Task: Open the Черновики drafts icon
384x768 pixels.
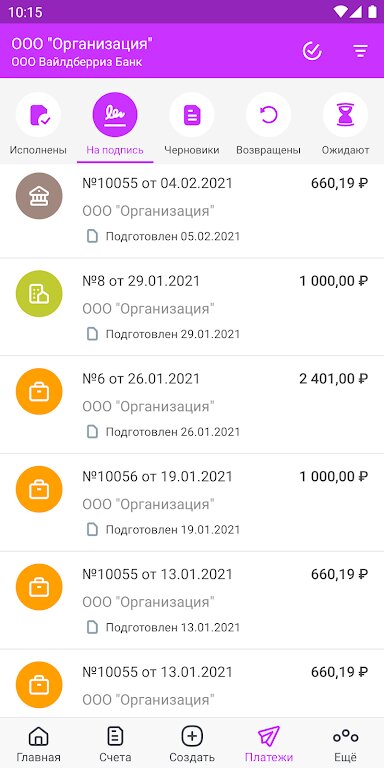Action: (x=192, y=115)
